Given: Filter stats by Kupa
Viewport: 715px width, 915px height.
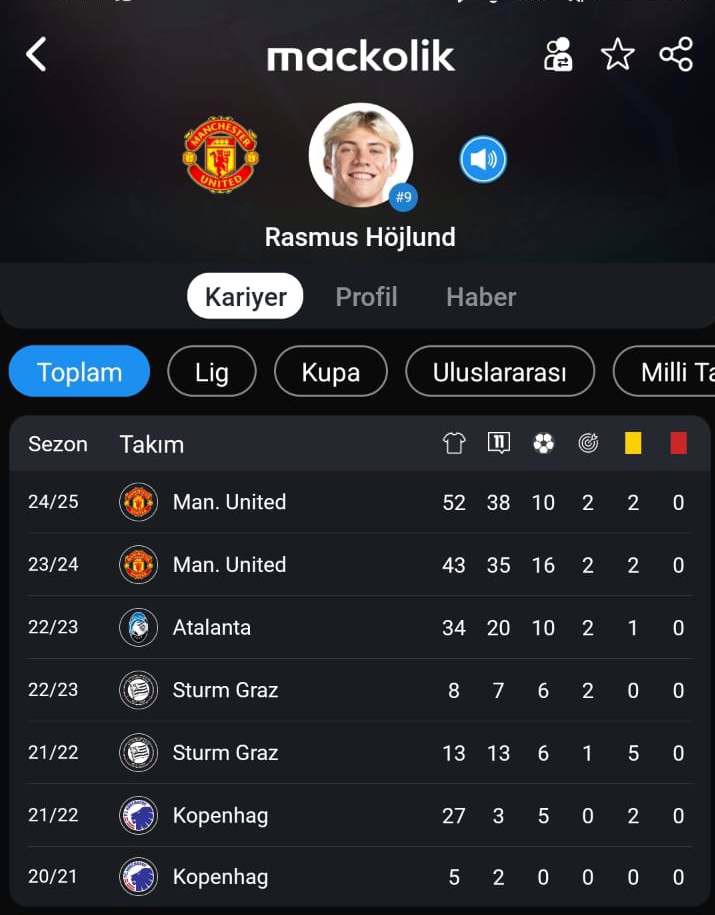Looking at the screenshot, I should tap(330, 372).
